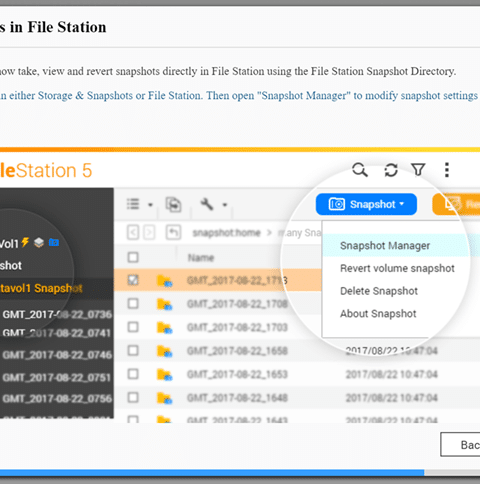Click the file name GMT_2017-08-22_1708
Image resolution: width=480 pixels, height=484 pixels.
coord(237,304)
